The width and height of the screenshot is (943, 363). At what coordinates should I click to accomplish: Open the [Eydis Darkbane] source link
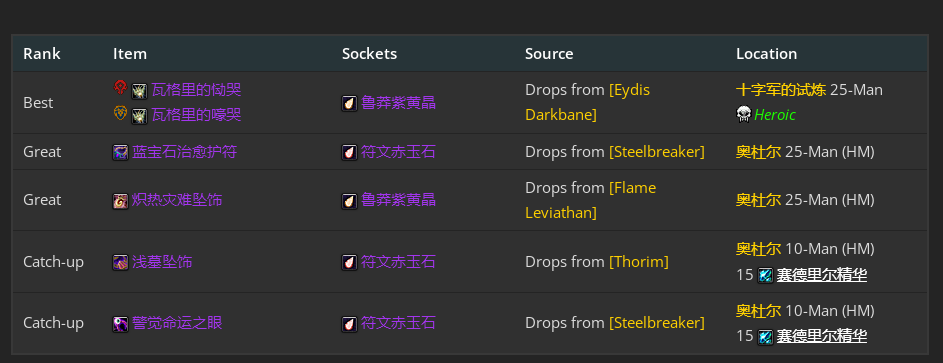(x=588, y=102)
